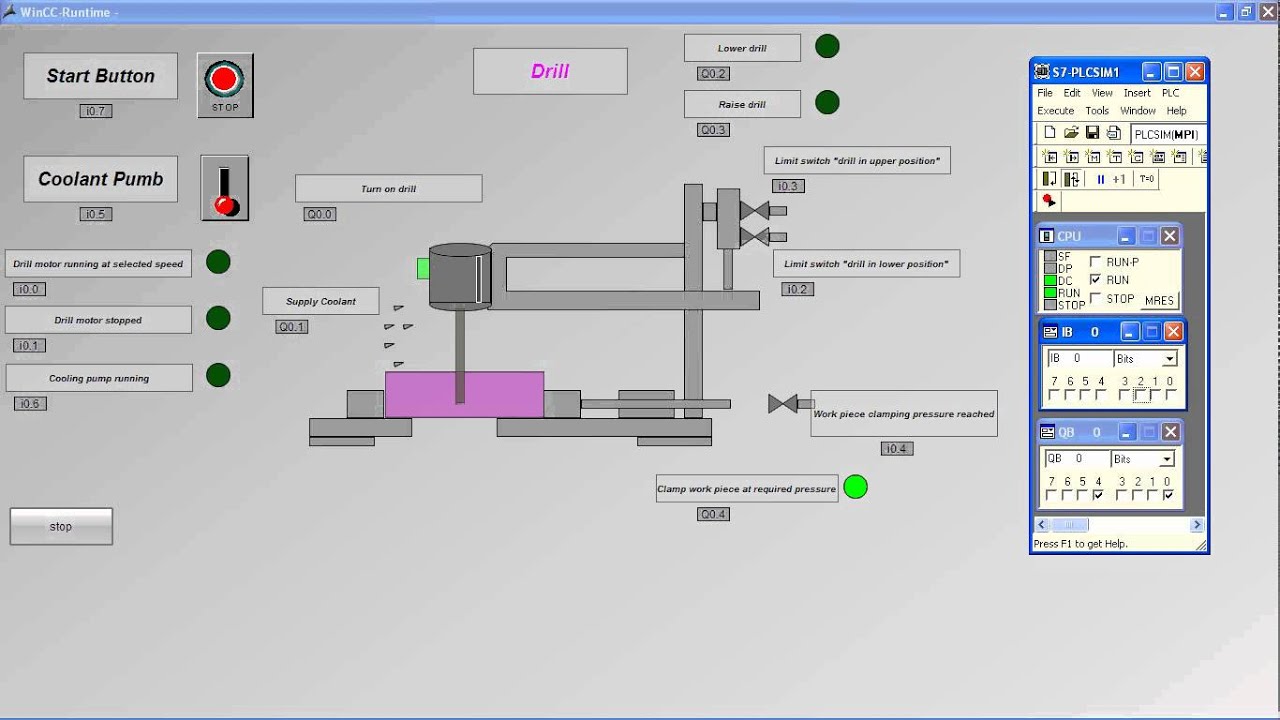
Task: Click the stop button at bottom left
Action: 61,526
